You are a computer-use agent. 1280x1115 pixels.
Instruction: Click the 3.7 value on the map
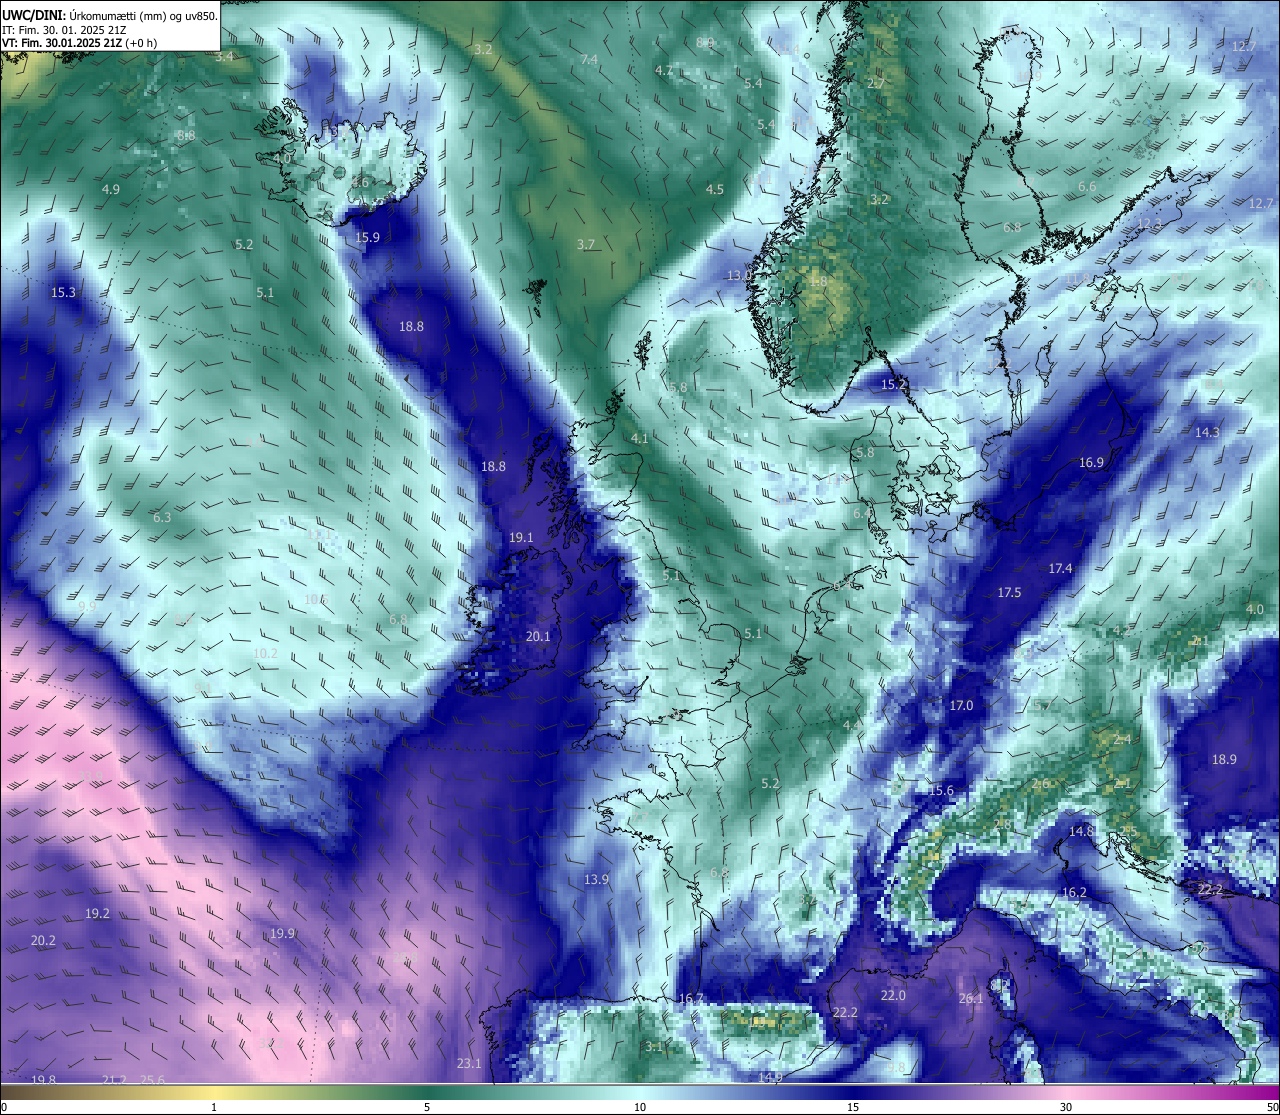(x=586, y=244)
